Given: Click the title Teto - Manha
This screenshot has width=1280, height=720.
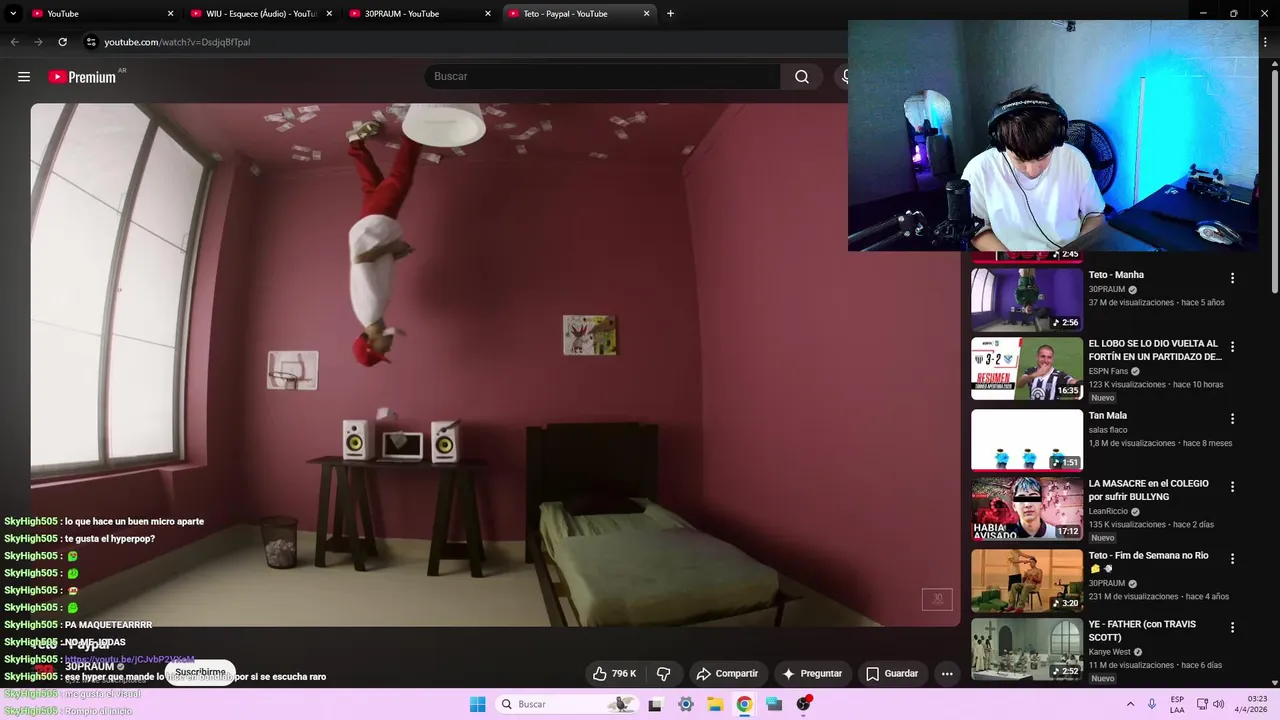Looking at the screenshot, I should [1116, 275].
